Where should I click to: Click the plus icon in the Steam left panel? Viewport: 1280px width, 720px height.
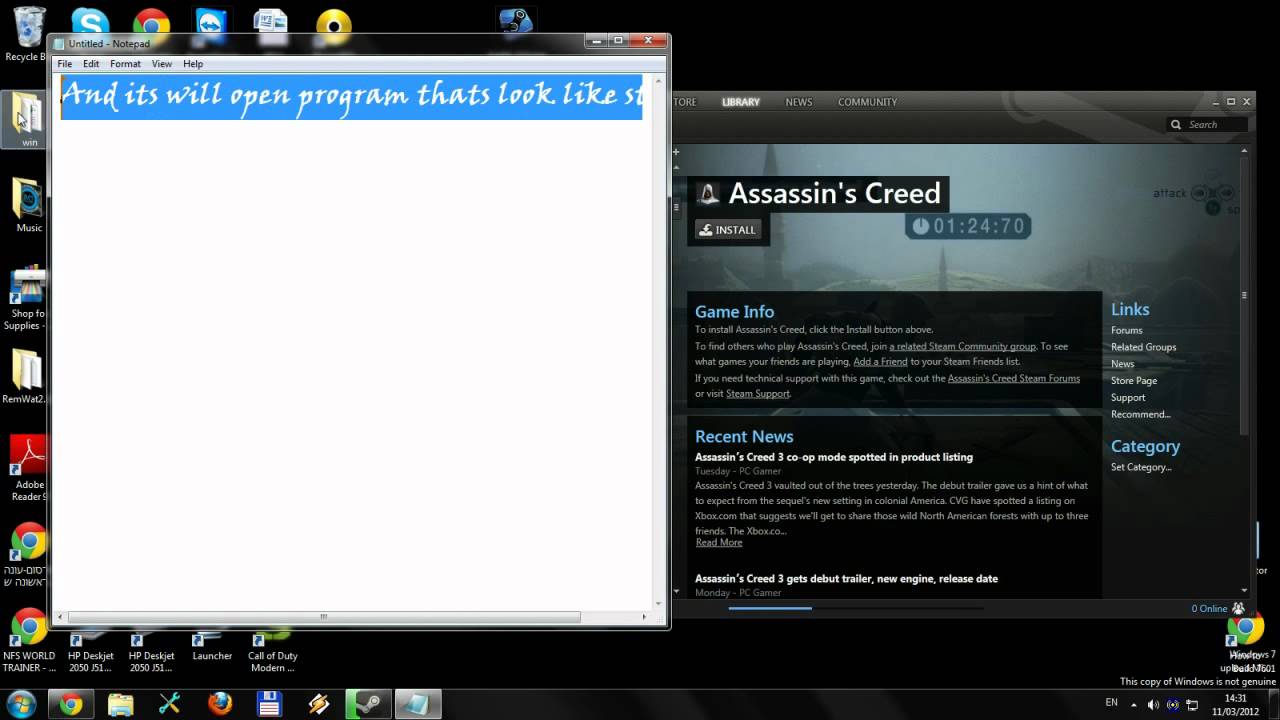pos(676,152)
